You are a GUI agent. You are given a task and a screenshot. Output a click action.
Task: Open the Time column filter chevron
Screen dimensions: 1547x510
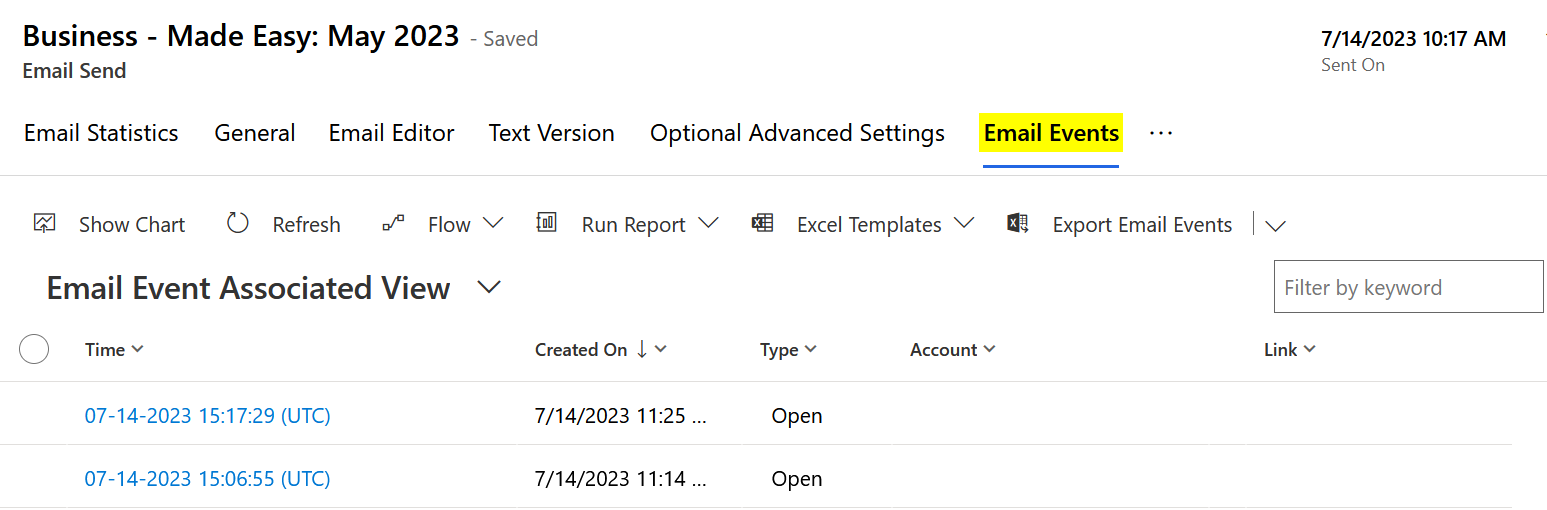pos(138,349)
